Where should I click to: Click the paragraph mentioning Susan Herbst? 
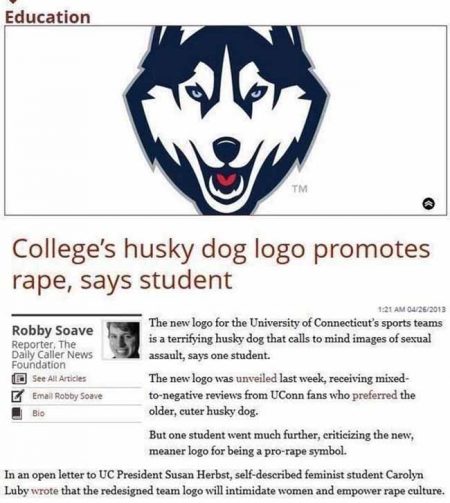(224, 483)
